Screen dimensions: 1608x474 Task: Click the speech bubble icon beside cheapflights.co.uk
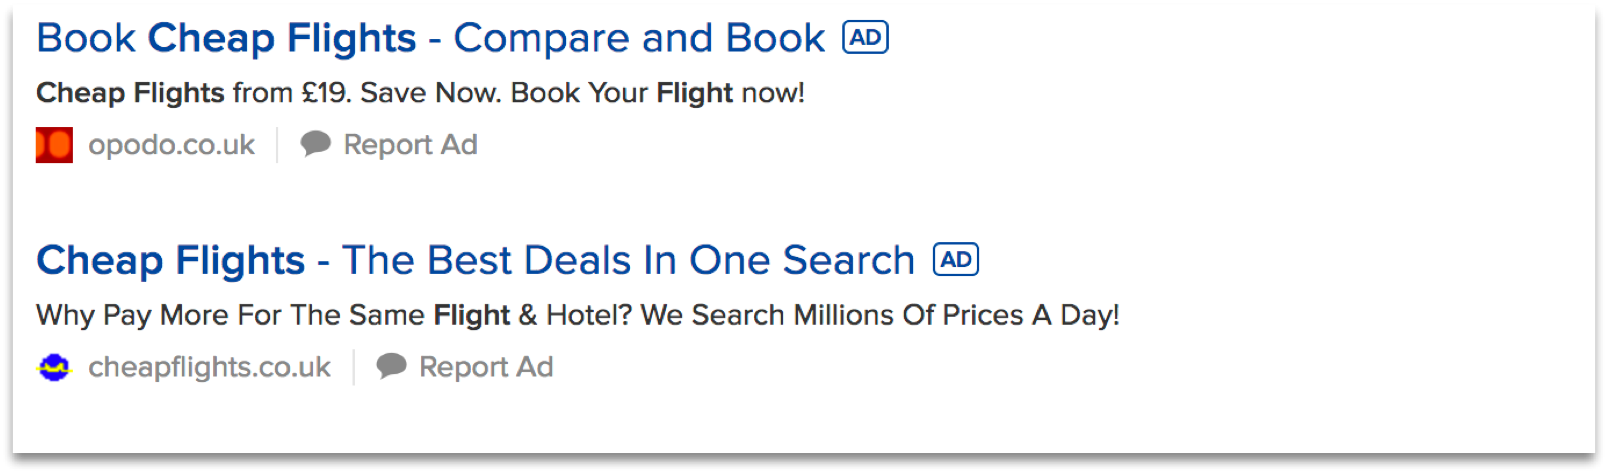391,366
